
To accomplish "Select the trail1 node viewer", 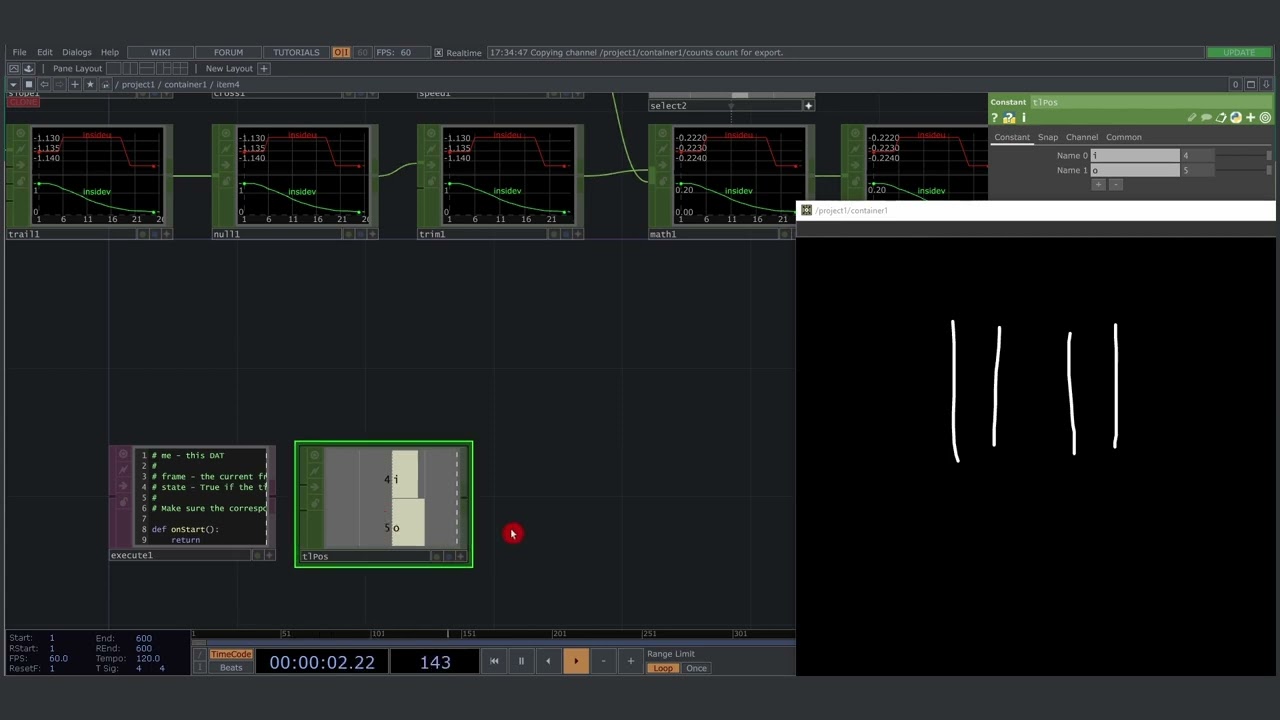I will [97, 175].
